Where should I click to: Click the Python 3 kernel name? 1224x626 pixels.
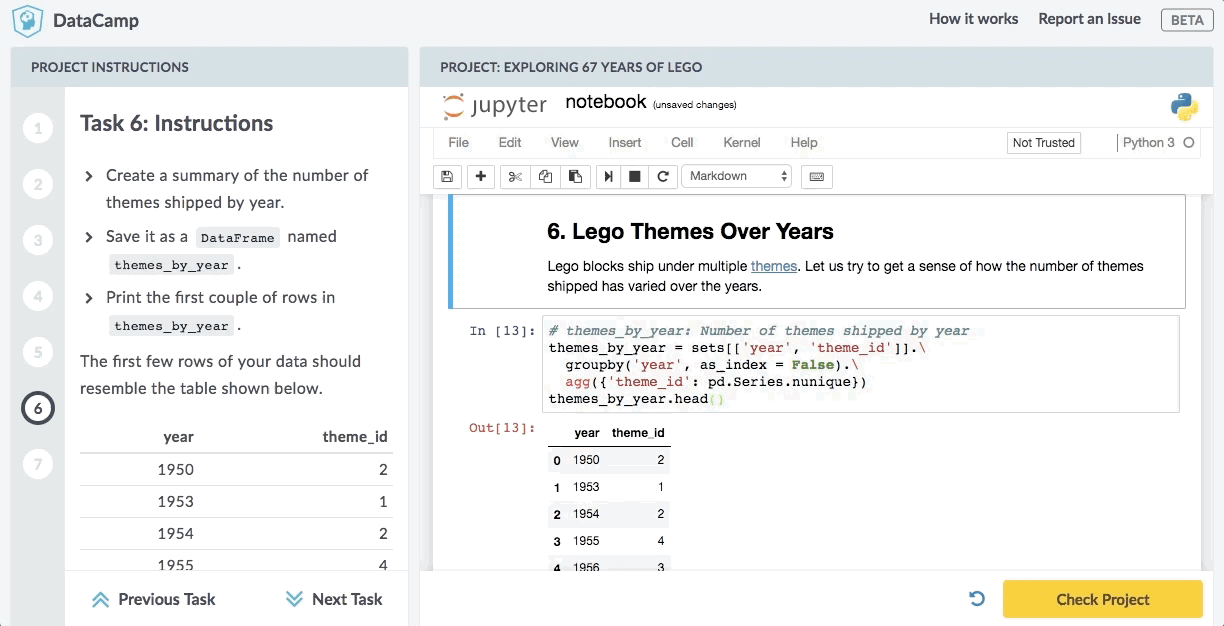coord(1148,143)
